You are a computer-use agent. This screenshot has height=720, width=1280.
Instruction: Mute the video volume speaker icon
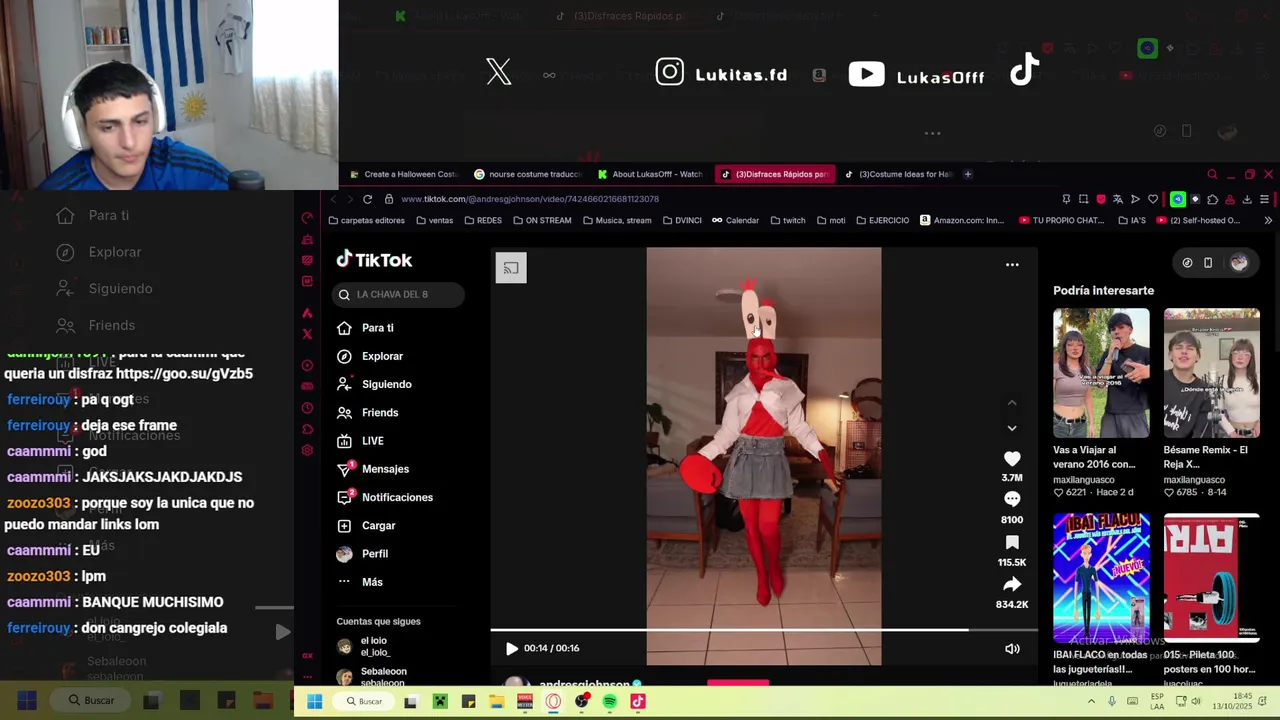click(x=1012, y=648)
